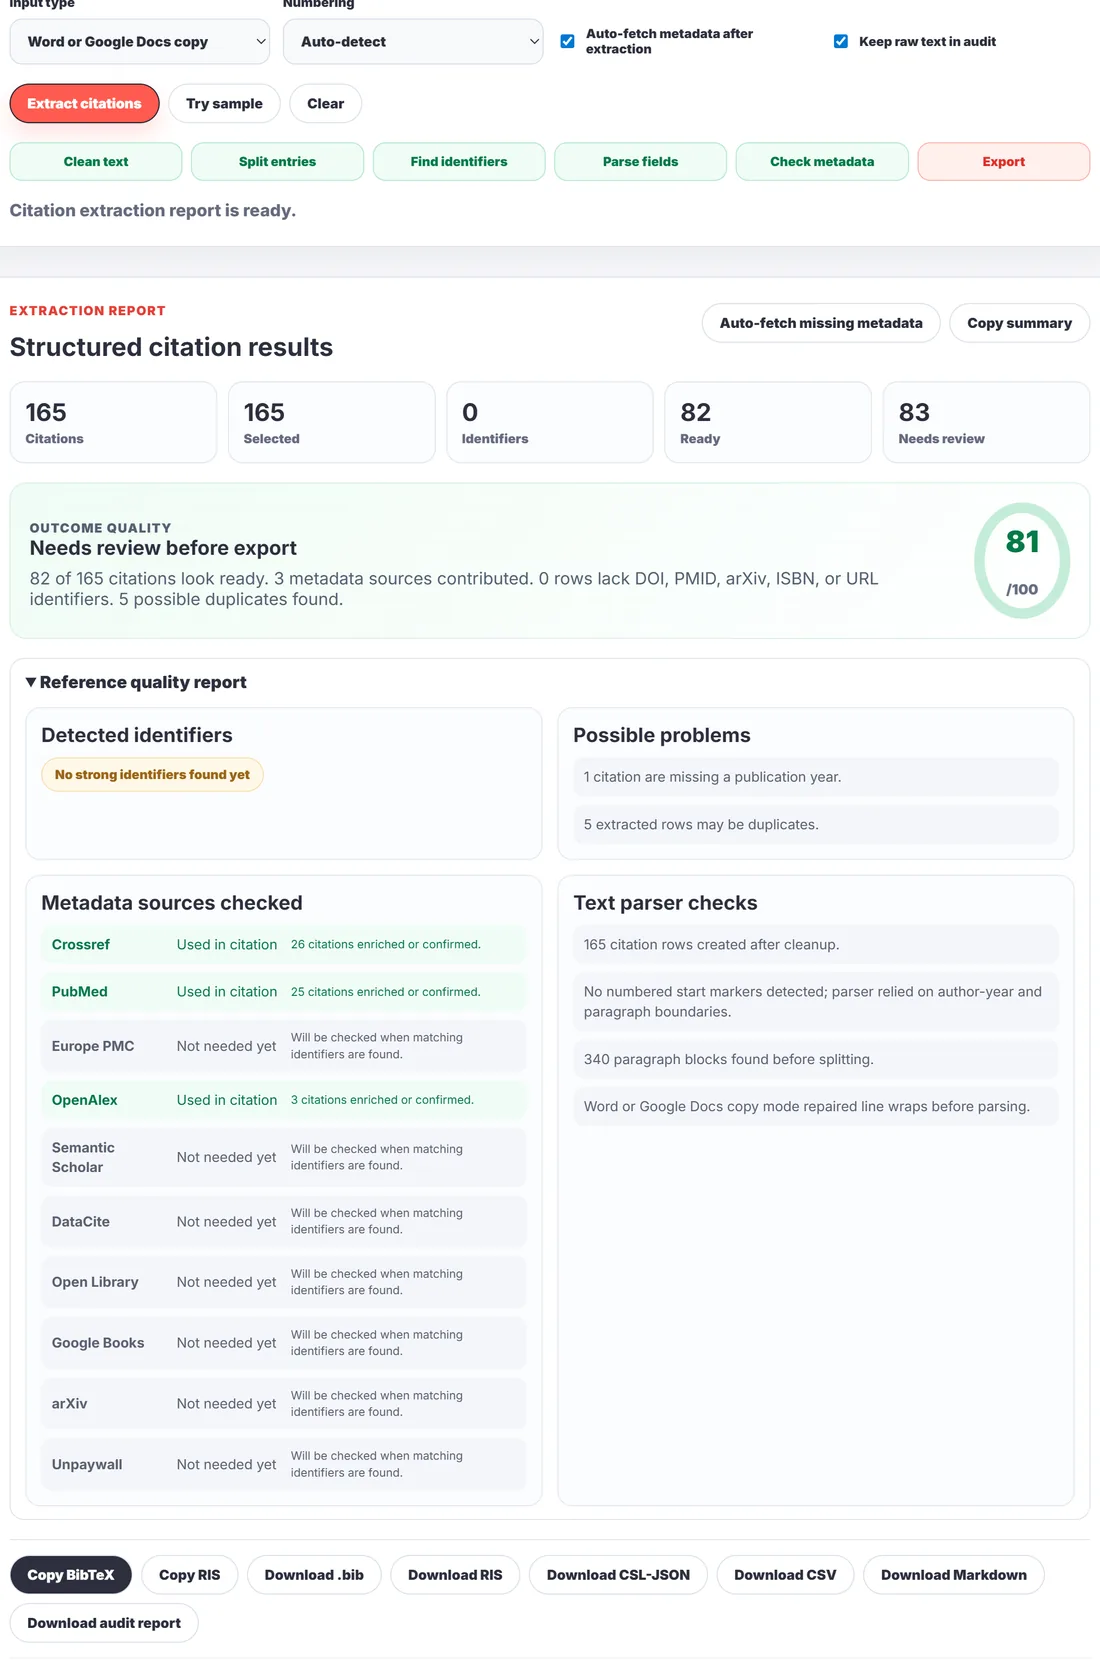Click the Needs review before export heading
This screenshot has height=1666, width=1100.
[x=163, y=548]
